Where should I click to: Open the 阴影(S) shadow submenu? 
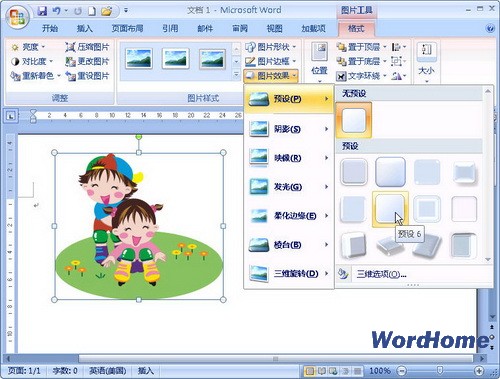click(289, 129)
